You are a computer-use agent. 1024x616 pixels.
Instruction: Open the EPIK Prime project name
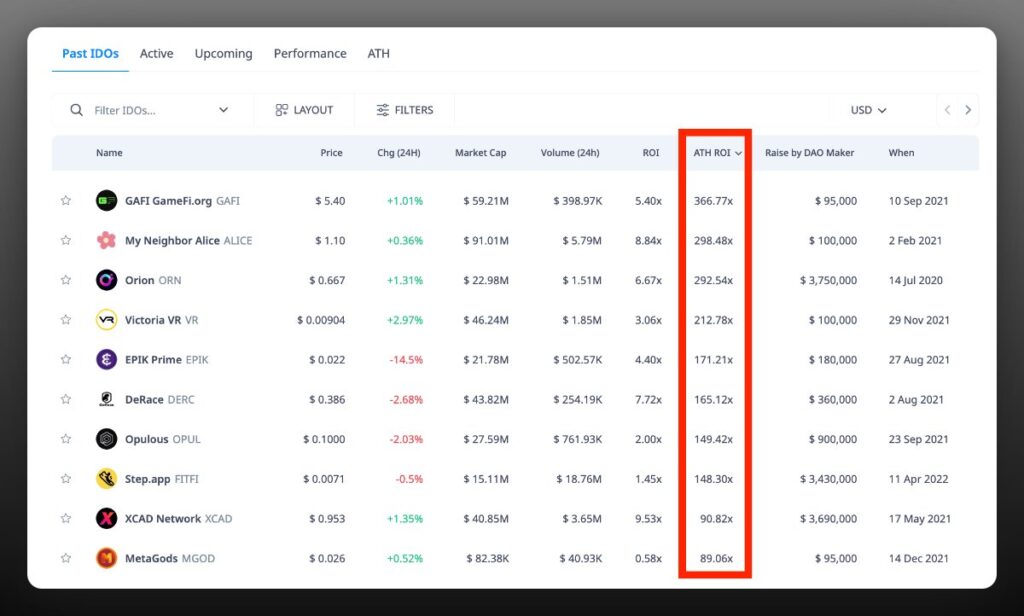coord(153,360)
